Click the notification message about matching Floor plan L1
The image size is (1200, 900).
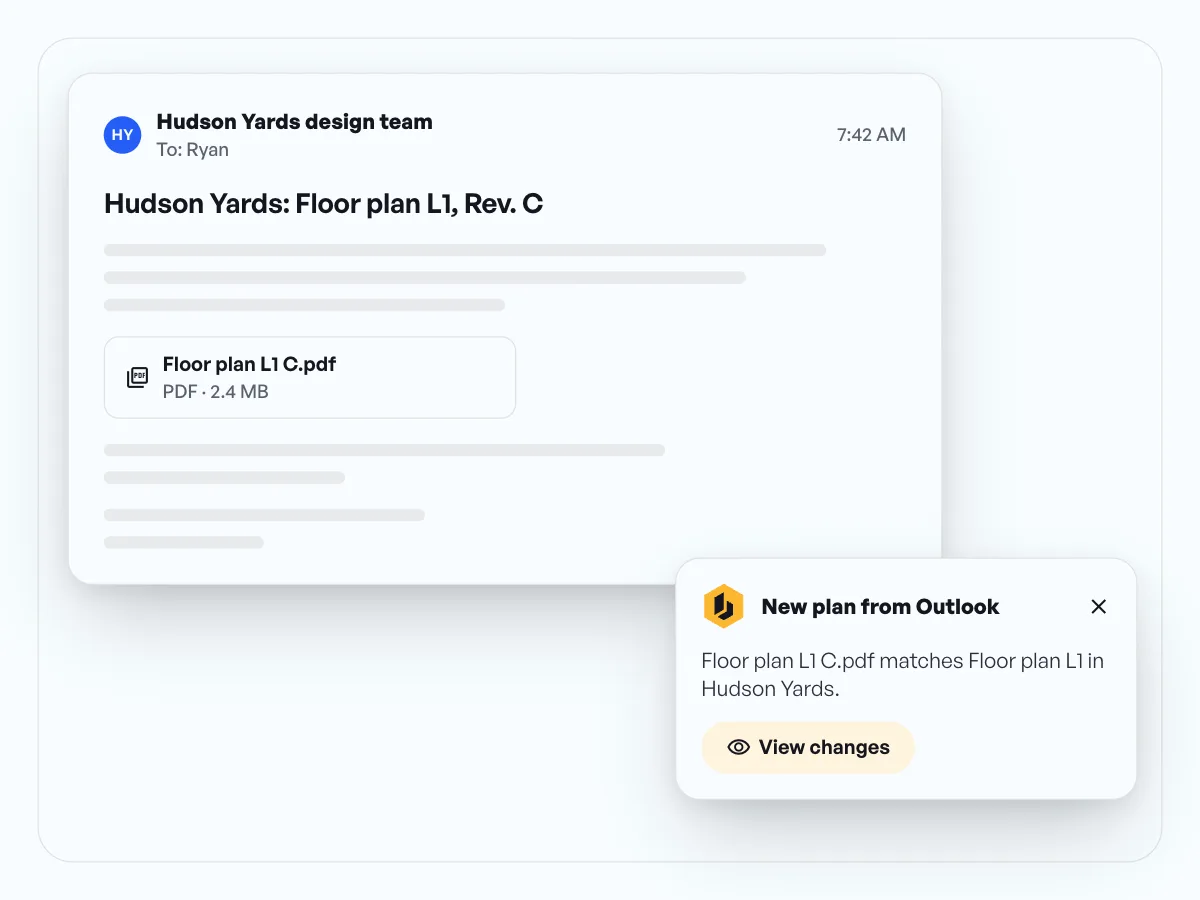[902, 675]
